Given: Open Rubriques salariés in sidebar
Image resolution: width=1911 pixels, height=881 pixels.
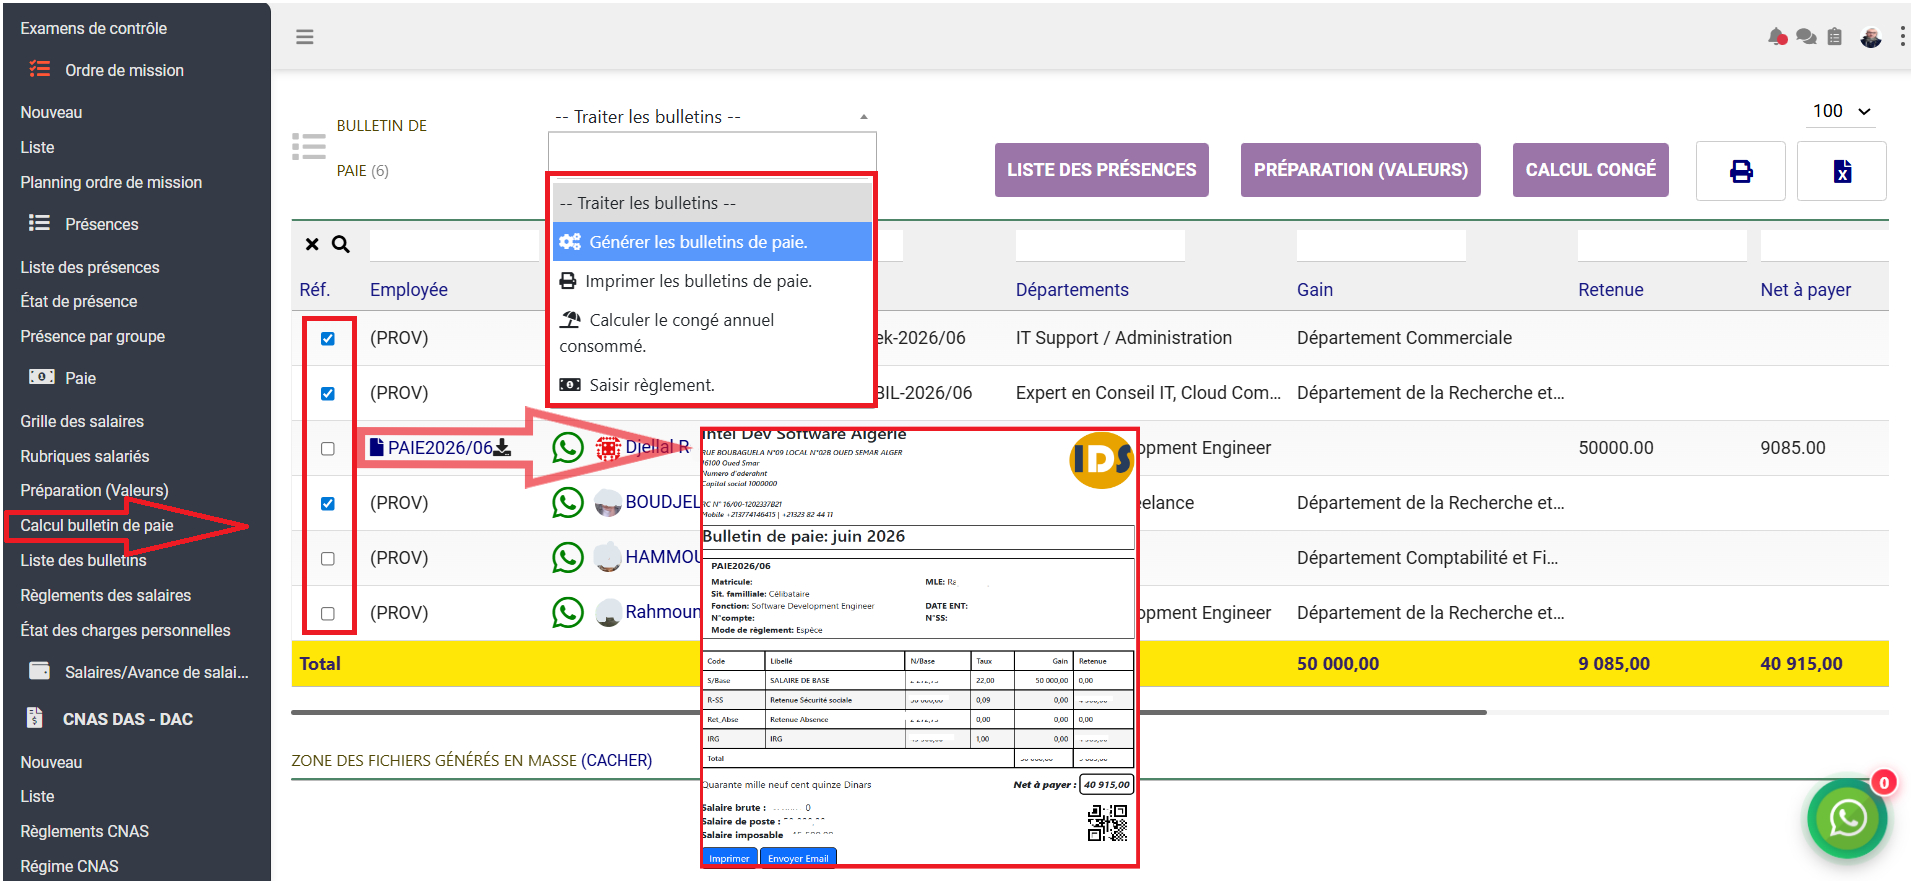Looking at the screenshot, I should pos(85,456).
